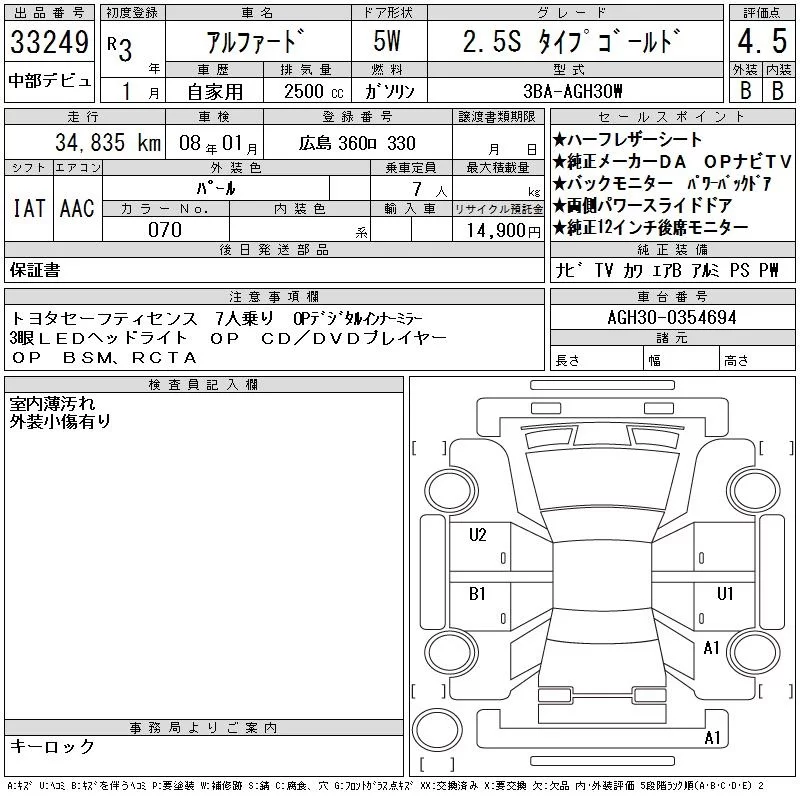
Task: Select the car name アルファード
Action: point(256,42)
